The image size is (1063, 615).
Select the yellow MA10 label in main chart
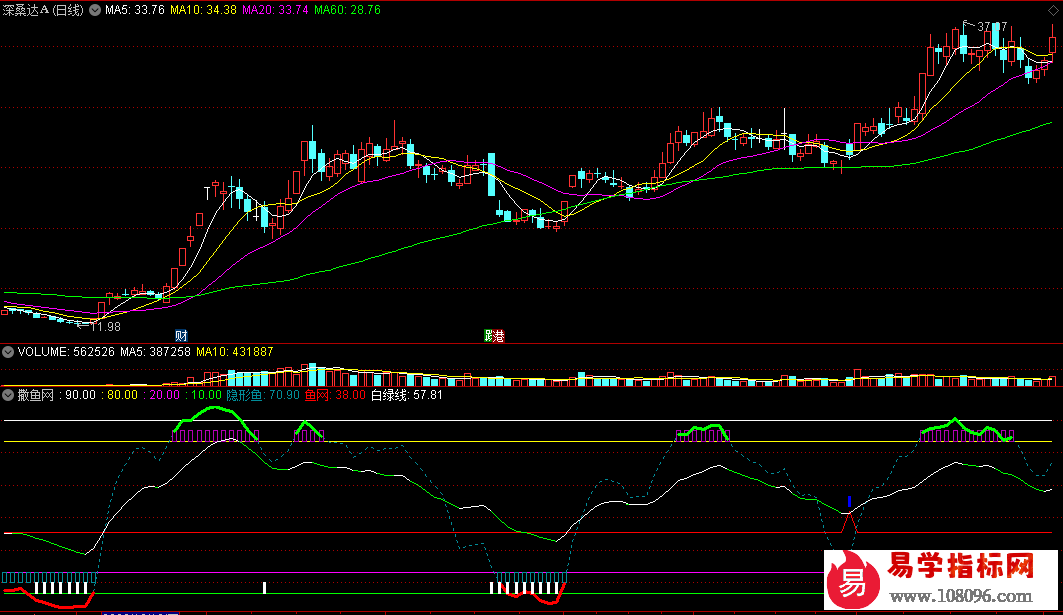click(203, 9)
